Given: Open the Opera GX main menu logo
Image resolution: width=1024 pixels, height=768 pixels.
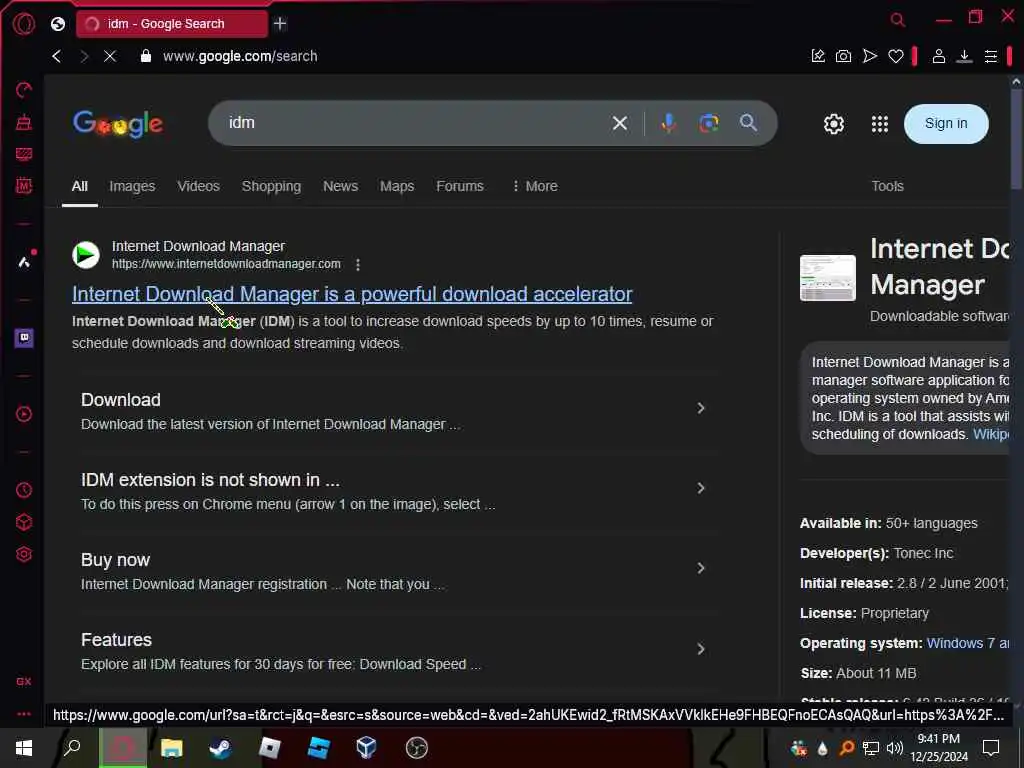Looking at the screenshot, I should tap(24, 24).
